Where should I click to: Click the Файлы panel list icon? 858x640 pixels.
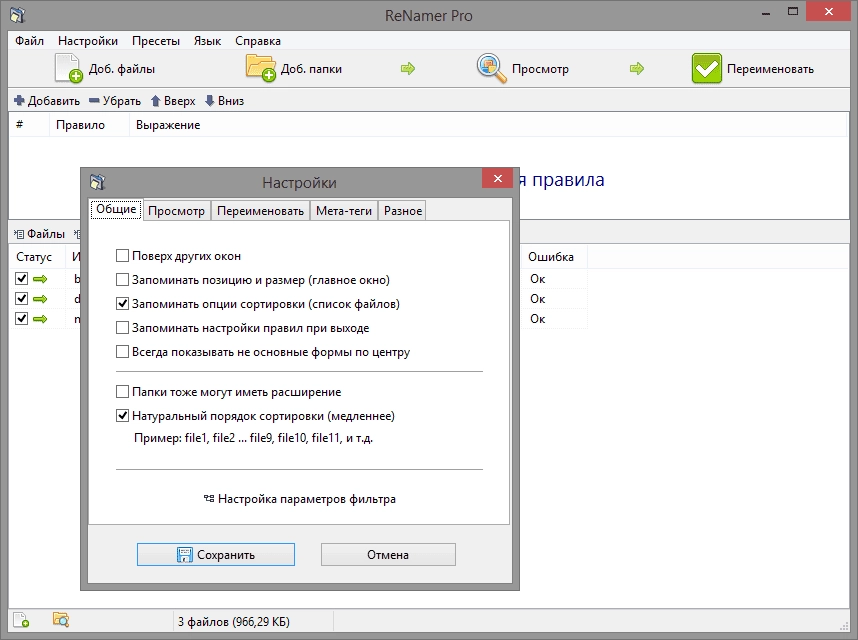pos(19,234)
